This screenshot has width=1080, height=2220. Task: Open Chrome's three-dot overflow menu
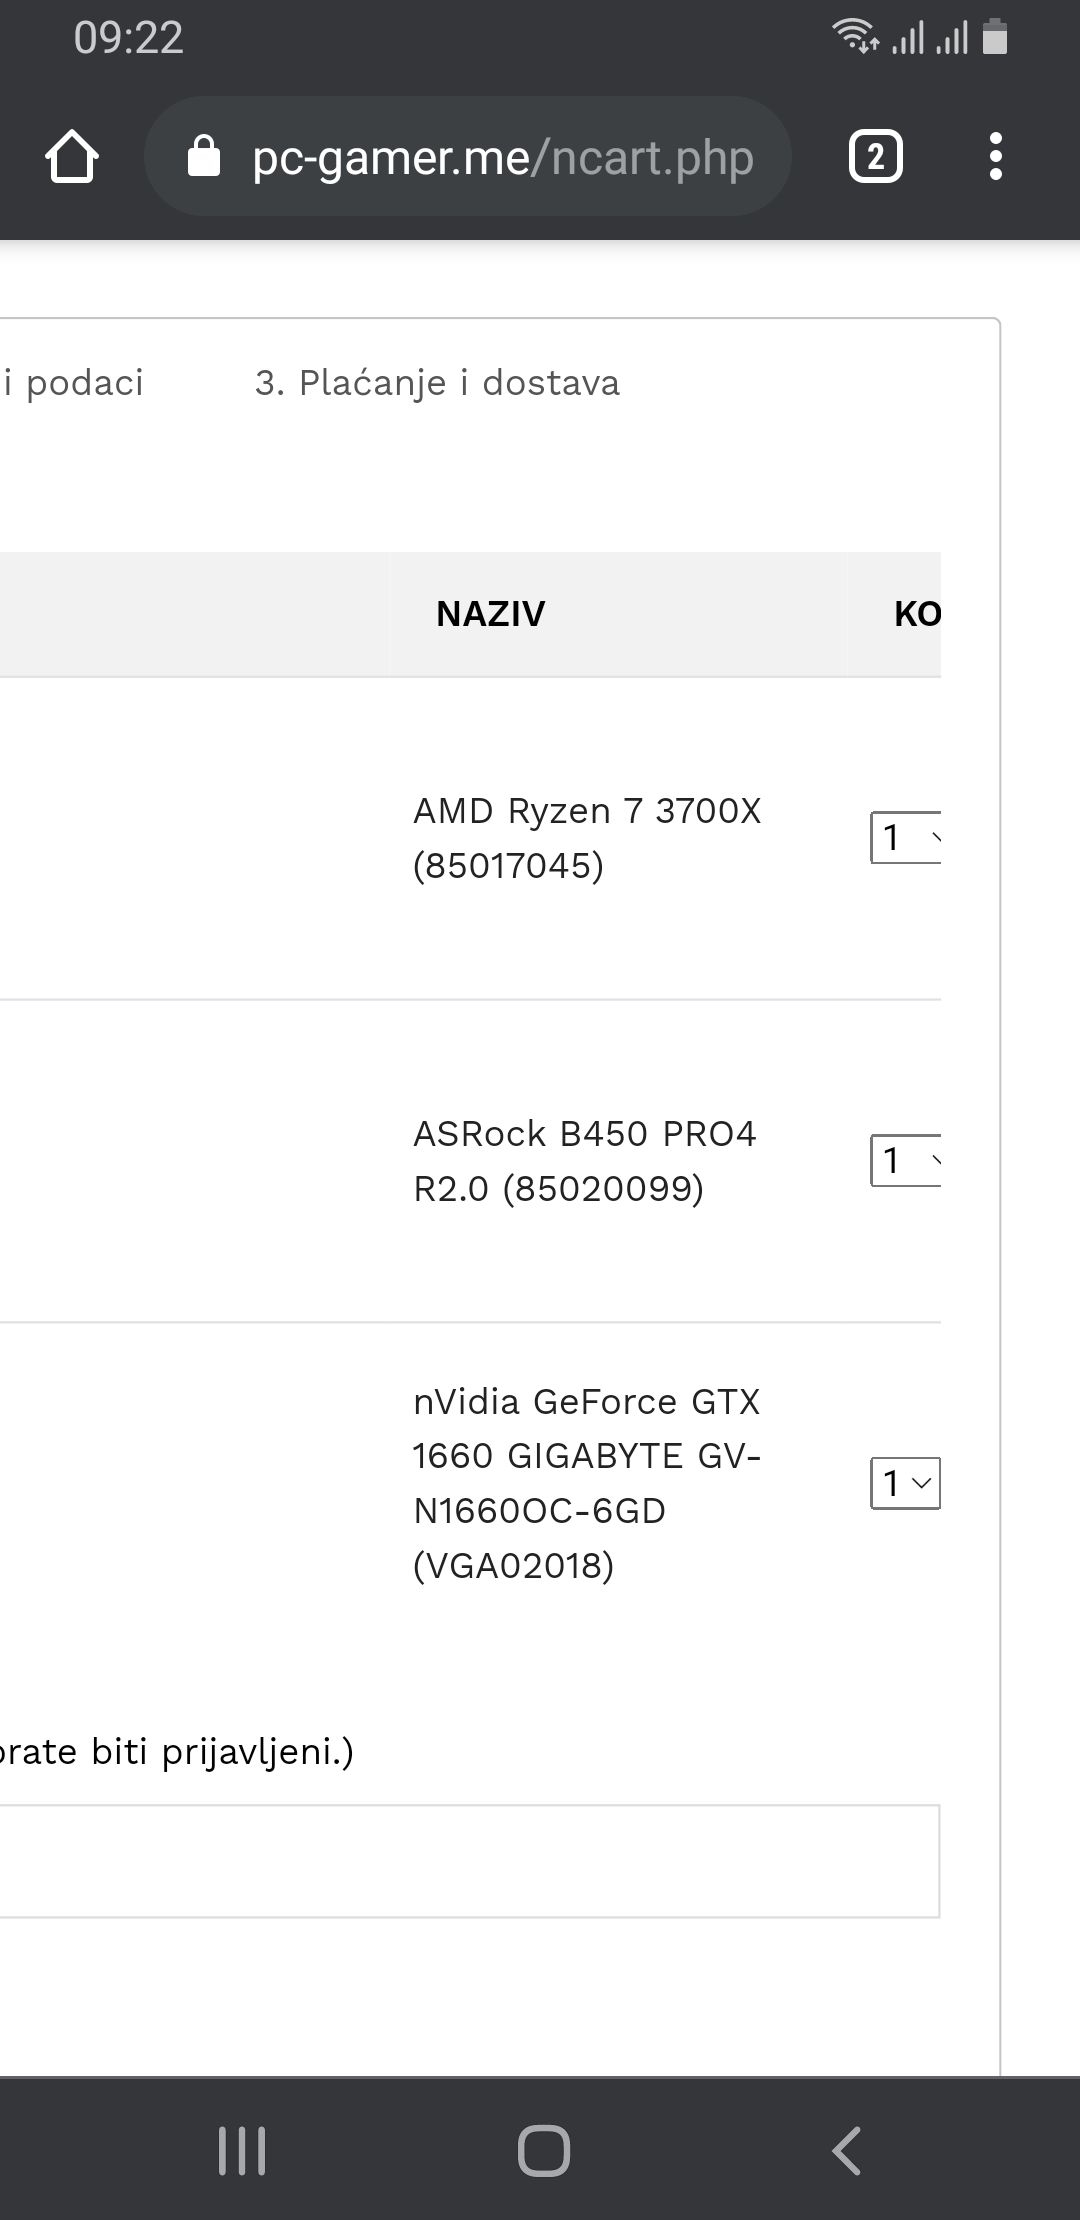coord(995,157)
